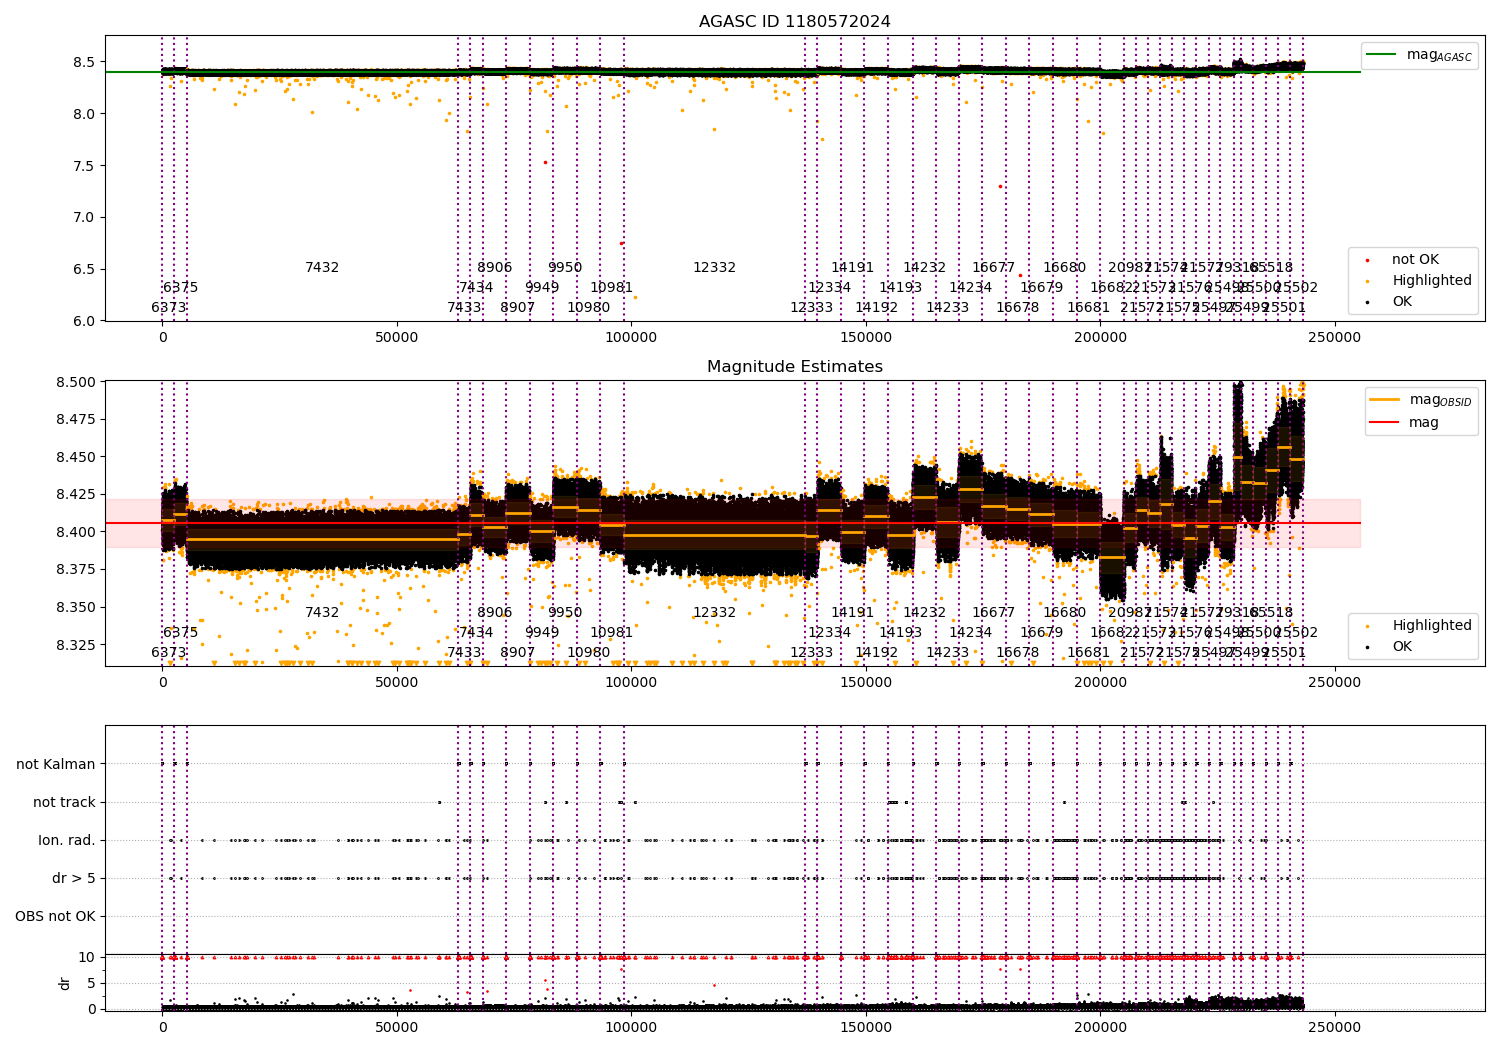Select the "not OK" legend entry
Screen dimensions: 1500x1050
[x=1404, y=260]
